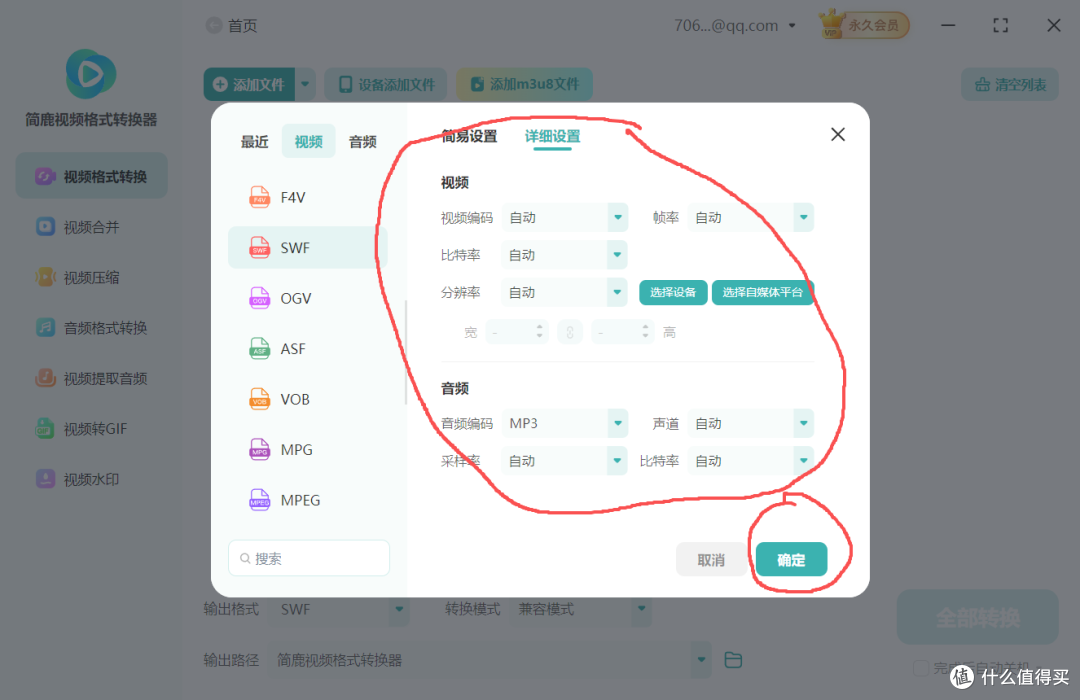
Task: Click the 取消 button
Action: pos(711,559)
